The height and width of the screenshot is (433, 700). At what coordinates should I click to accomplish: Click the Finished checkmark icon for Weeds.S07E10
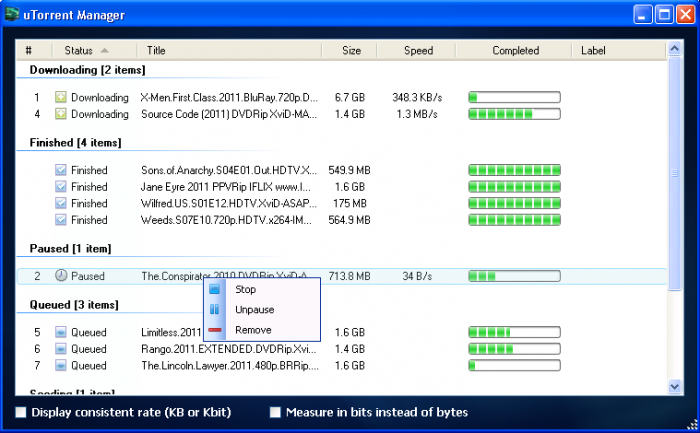tap(61, 220)
